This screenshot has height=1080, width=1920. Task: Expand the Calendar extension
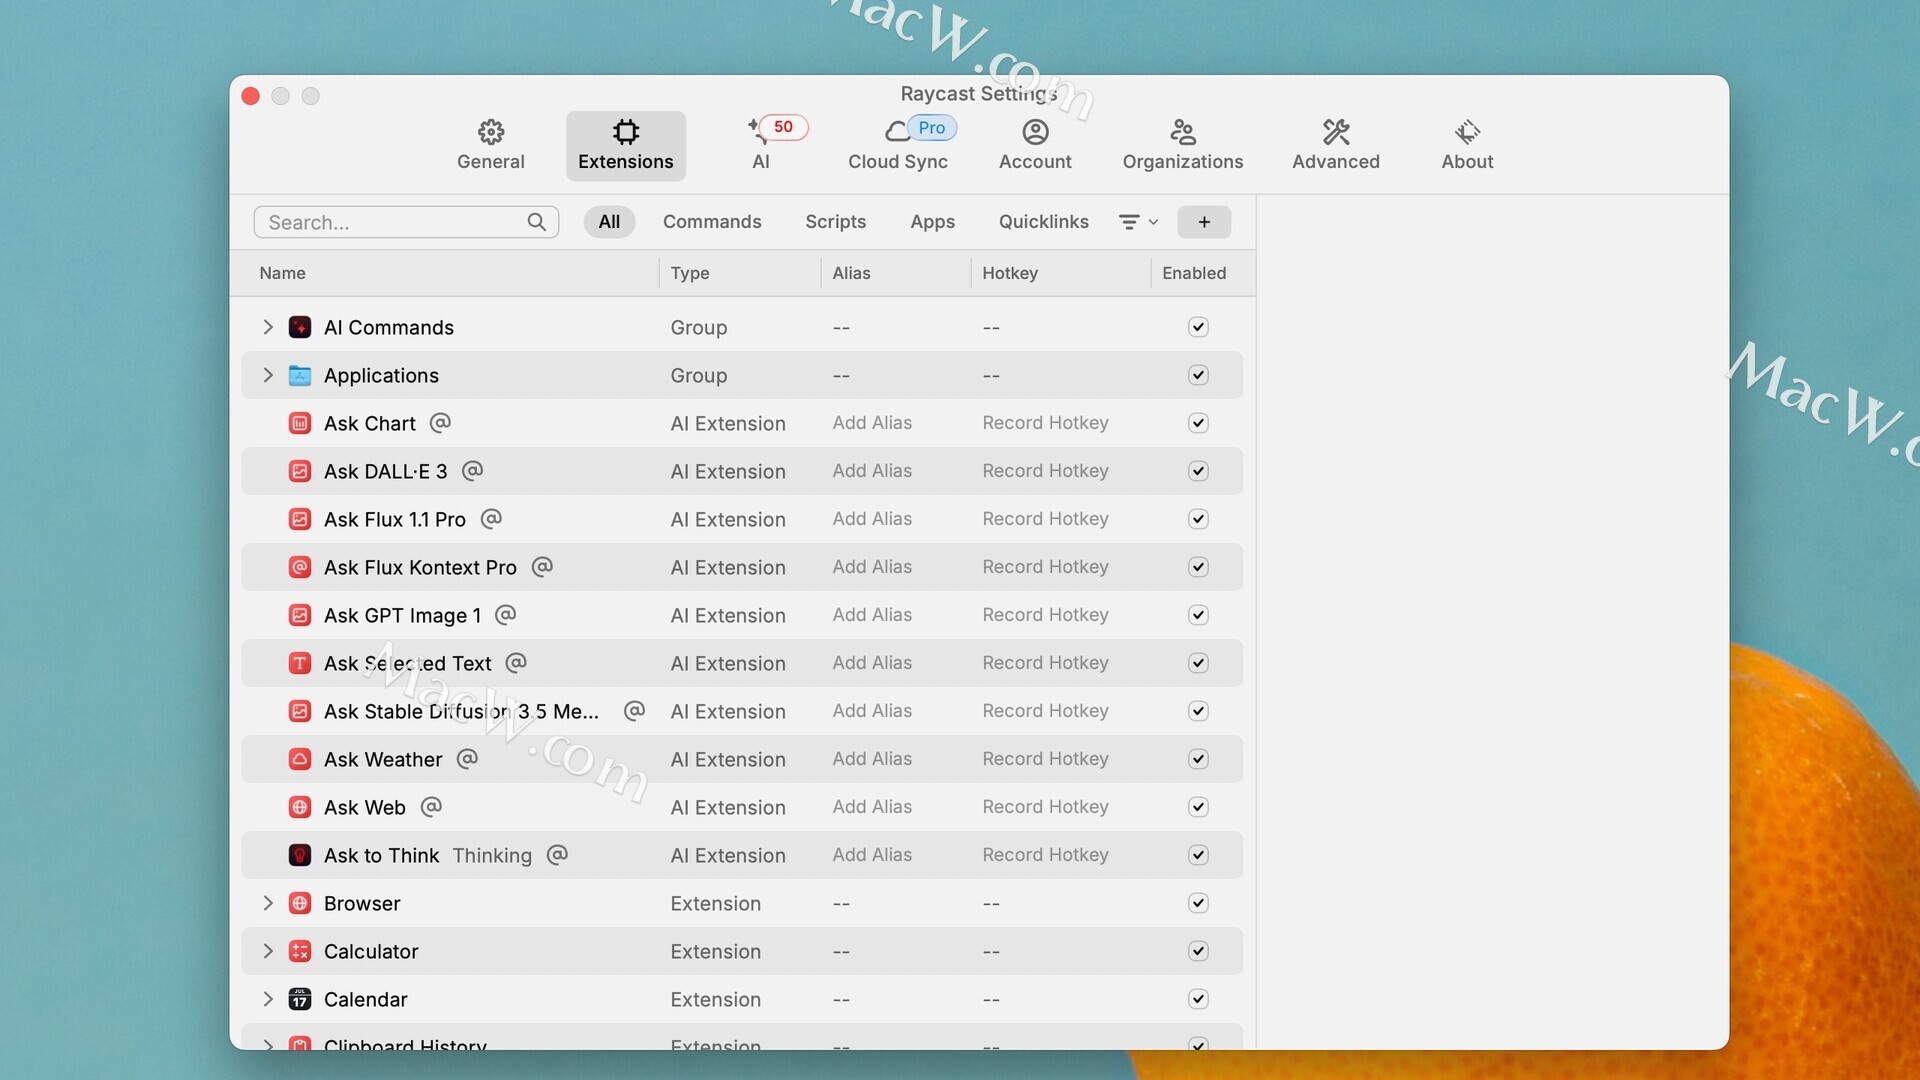click(x=268, y=999)
